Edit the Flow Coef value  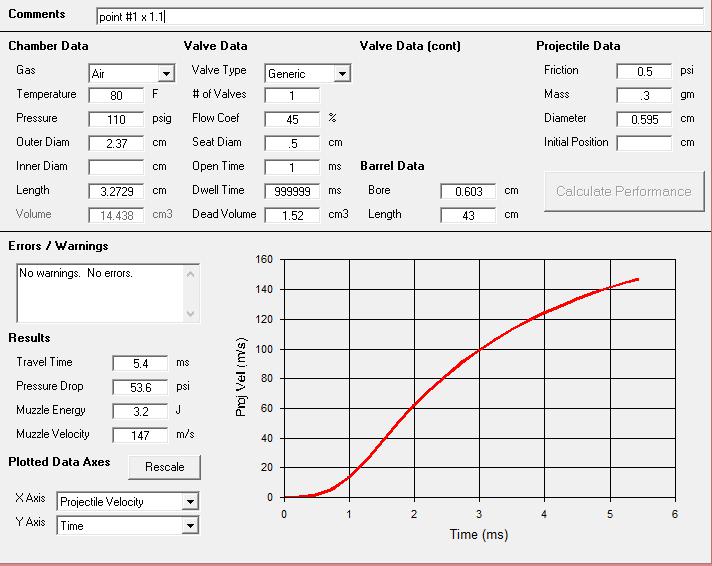point(292,120)
